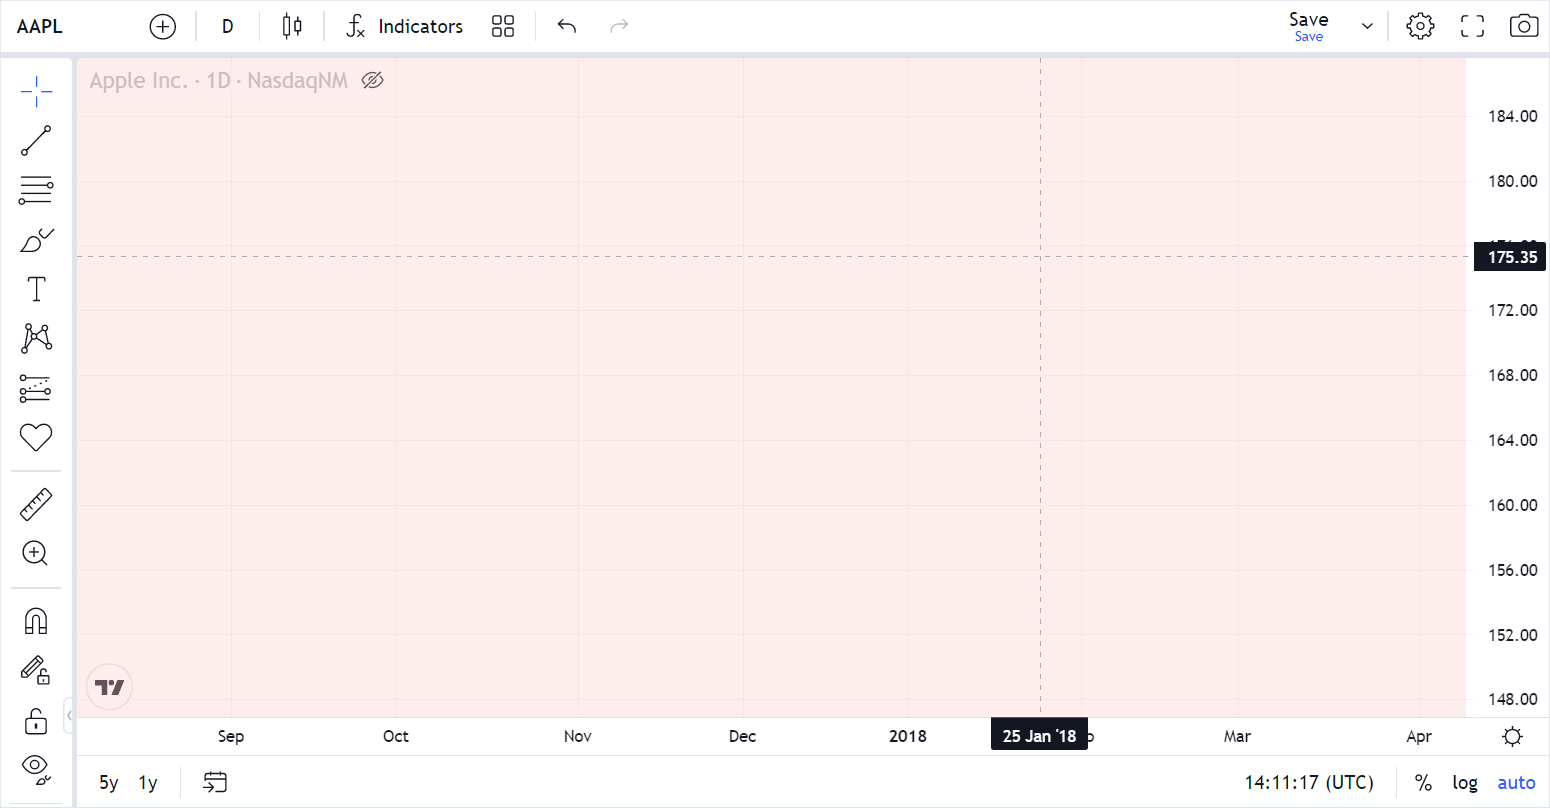This screenshot has height=808, width=1550.
Task: Select the brush drawing tool
Action: pyautogui.click(x=36, y=240)
